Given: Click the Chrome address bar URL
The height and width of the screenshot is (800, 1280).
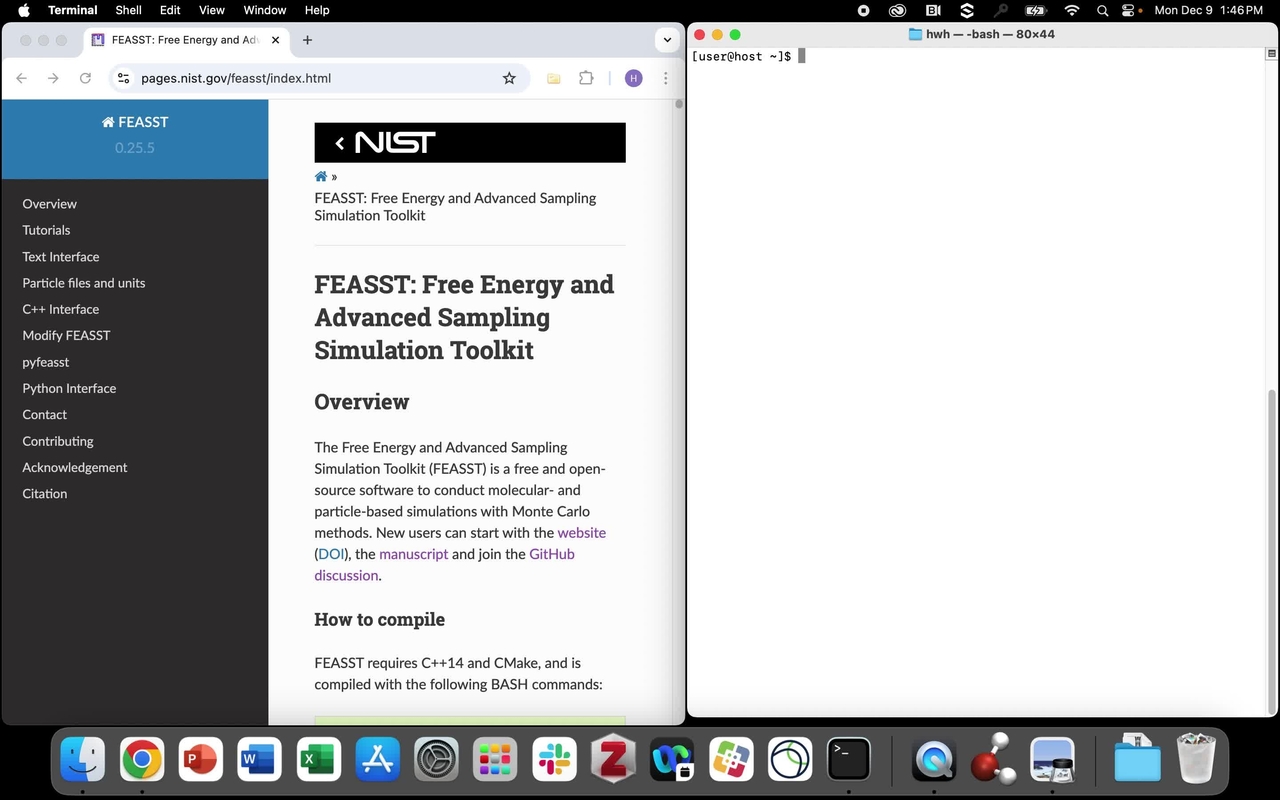Looking at the screenshot, I should coord(236,78).
